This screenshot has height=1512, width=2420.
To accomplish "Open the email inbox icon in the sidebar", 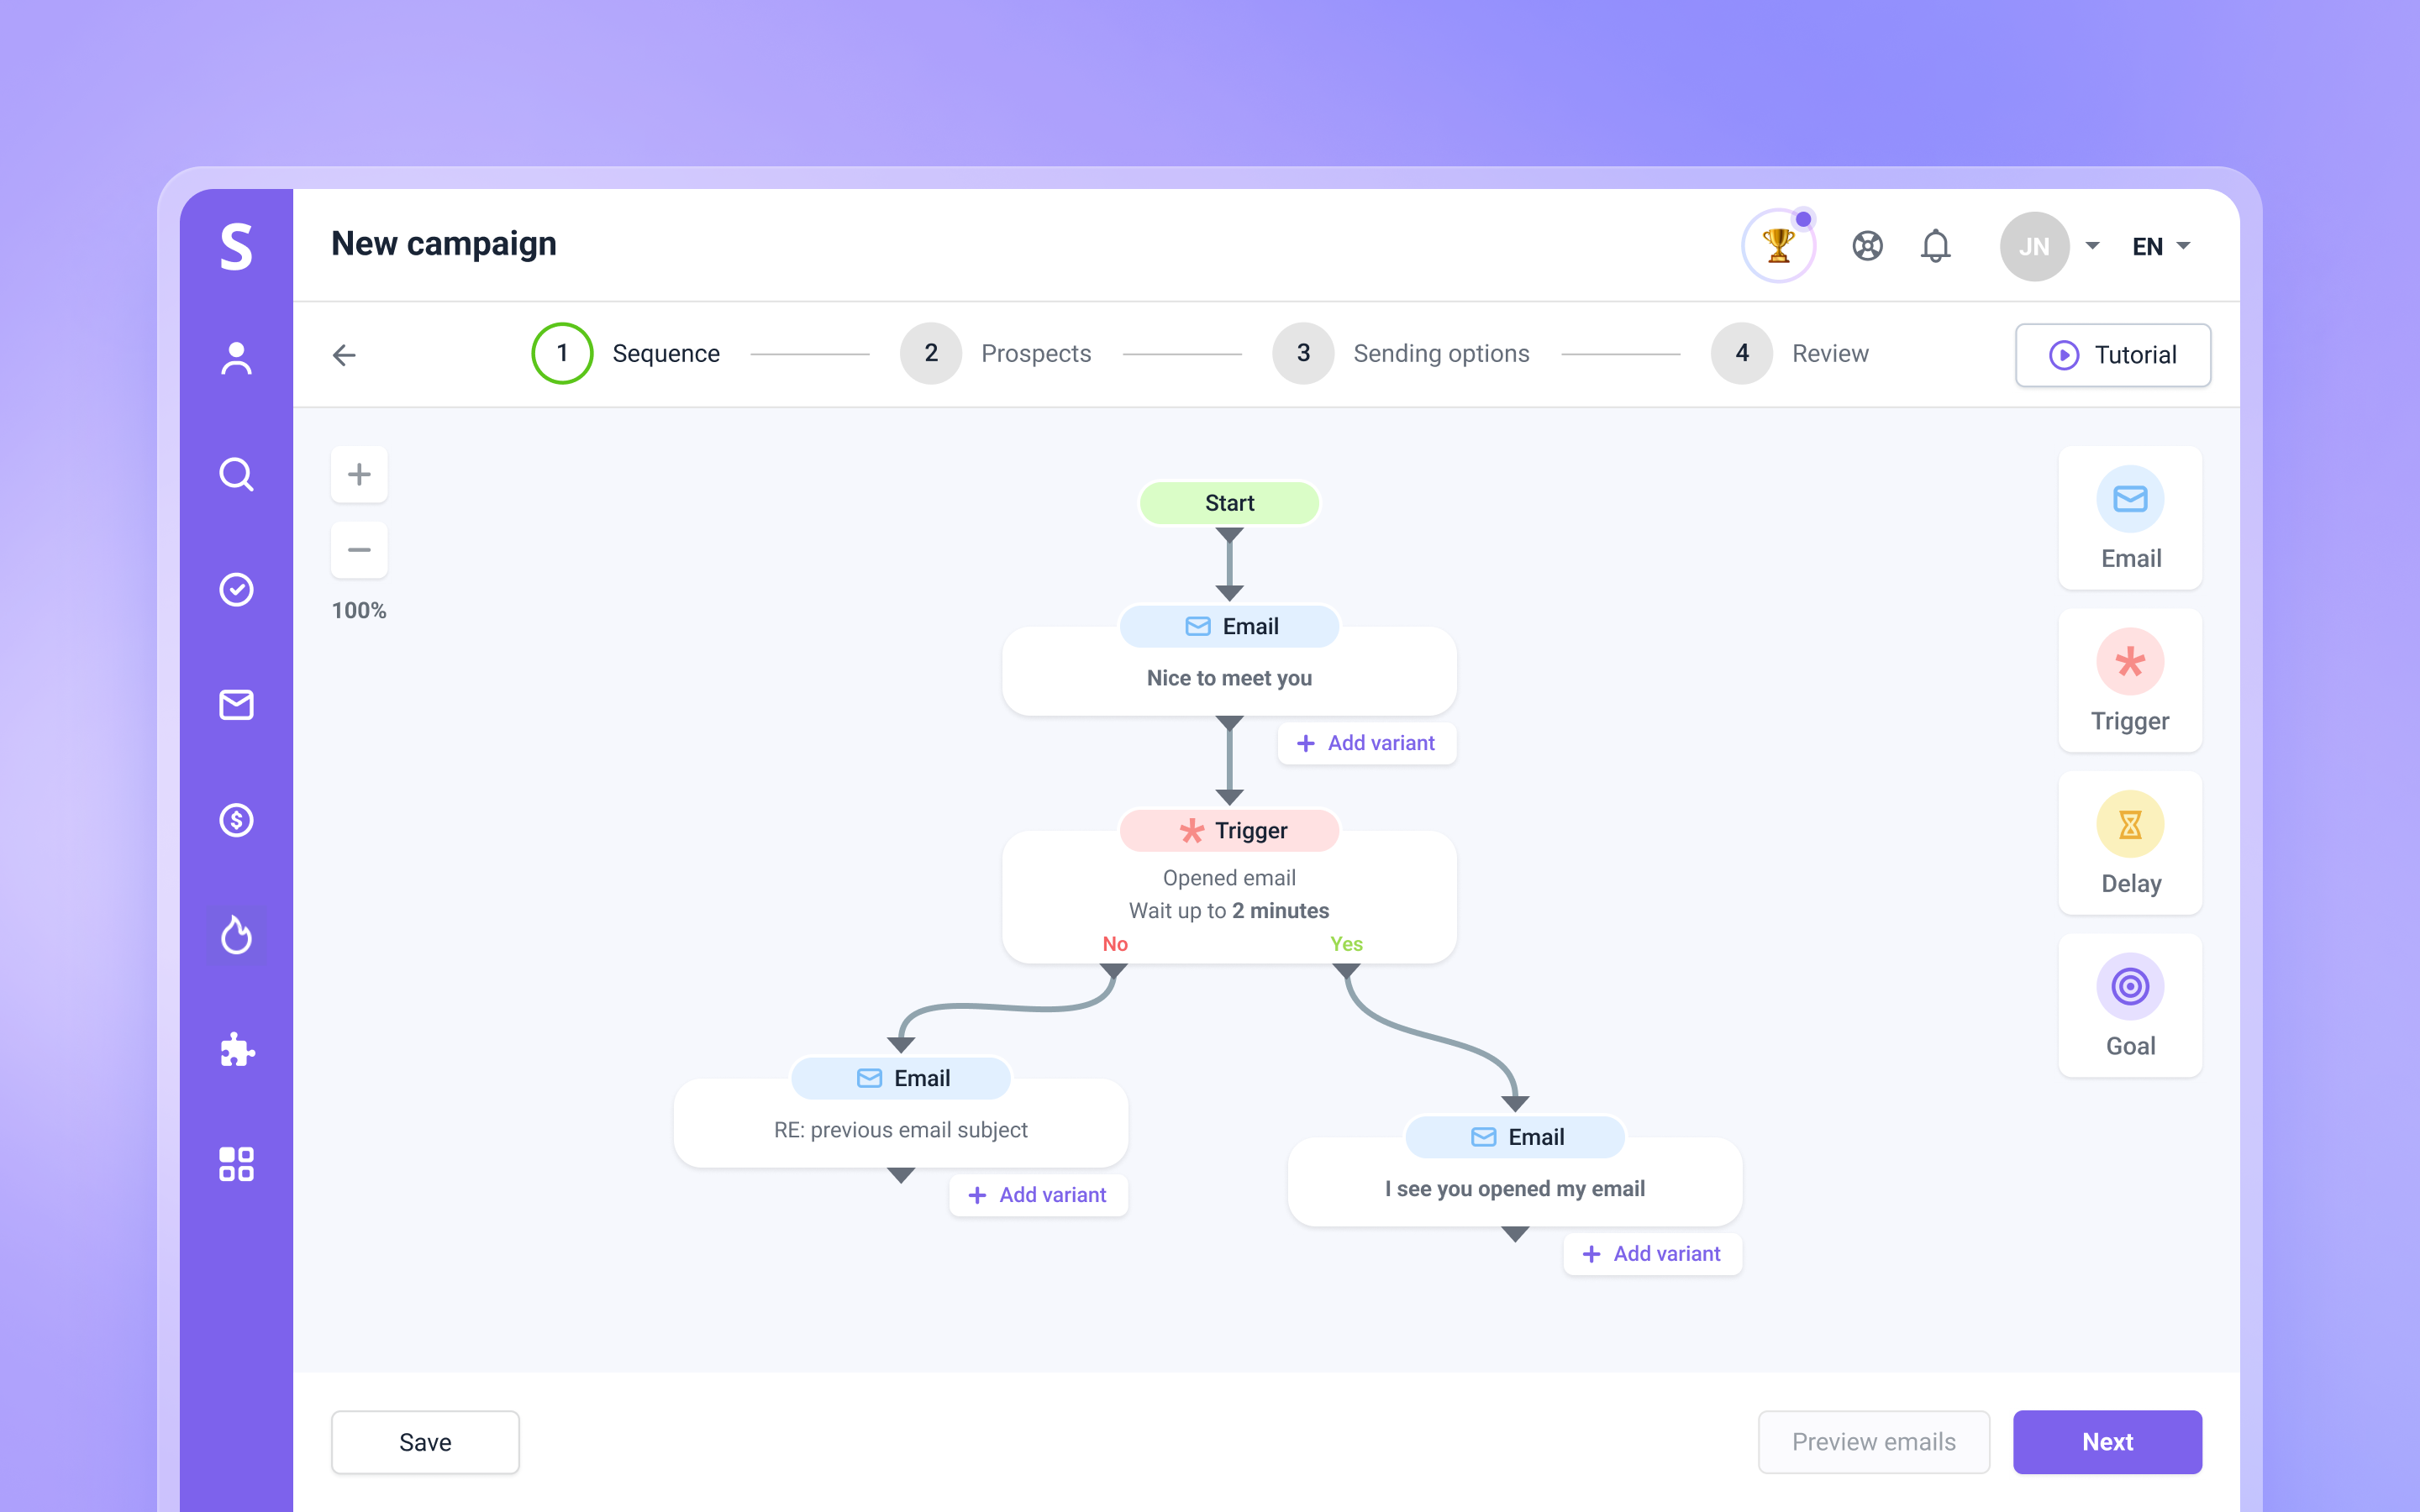I will point(236,705).
